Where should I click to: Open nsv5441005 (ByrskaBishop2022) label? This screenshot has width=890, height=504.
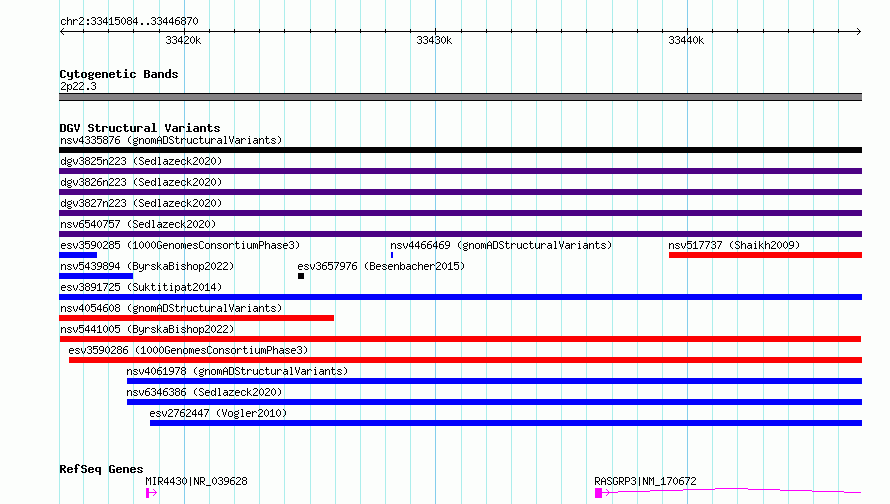pyautogui.click(x=147, y=329)
